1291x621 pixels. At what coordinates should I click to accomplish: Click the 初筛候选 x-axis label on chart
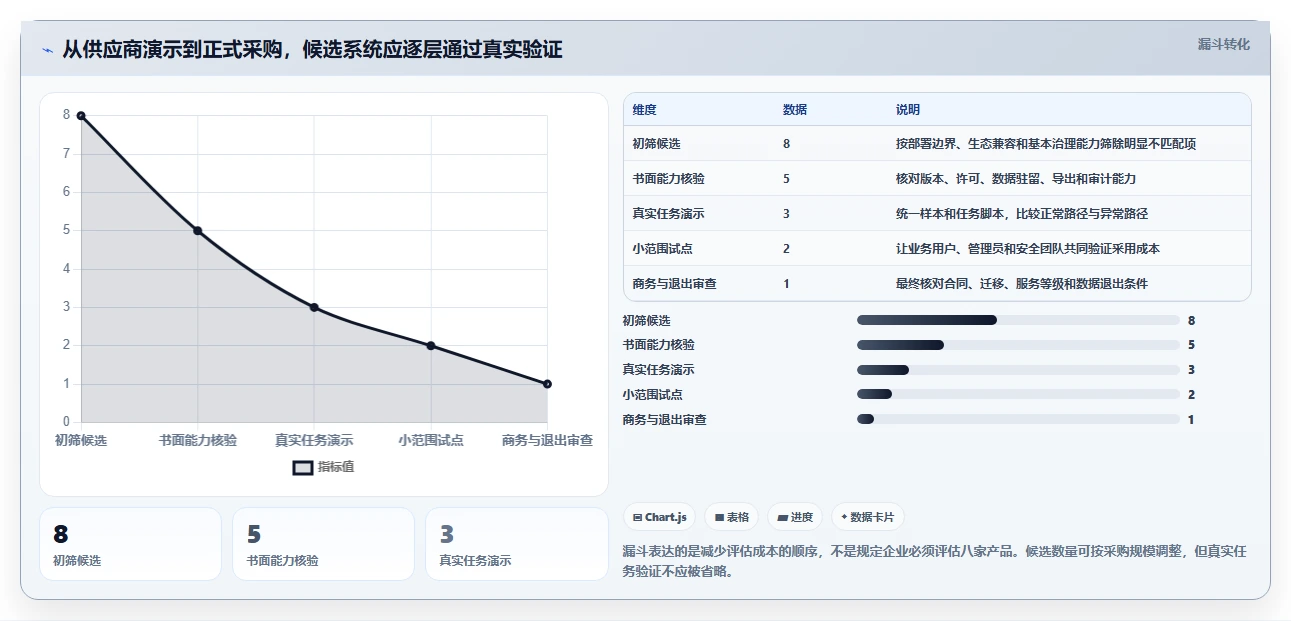[x=81, y=440]
